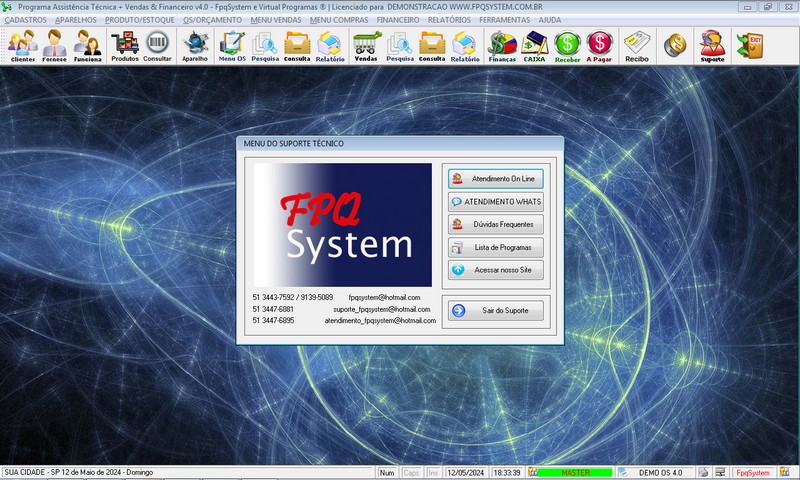Screen dimensions: 800x480
Task: Open the FERRAMENTAS menu
Action: (505, 20)
